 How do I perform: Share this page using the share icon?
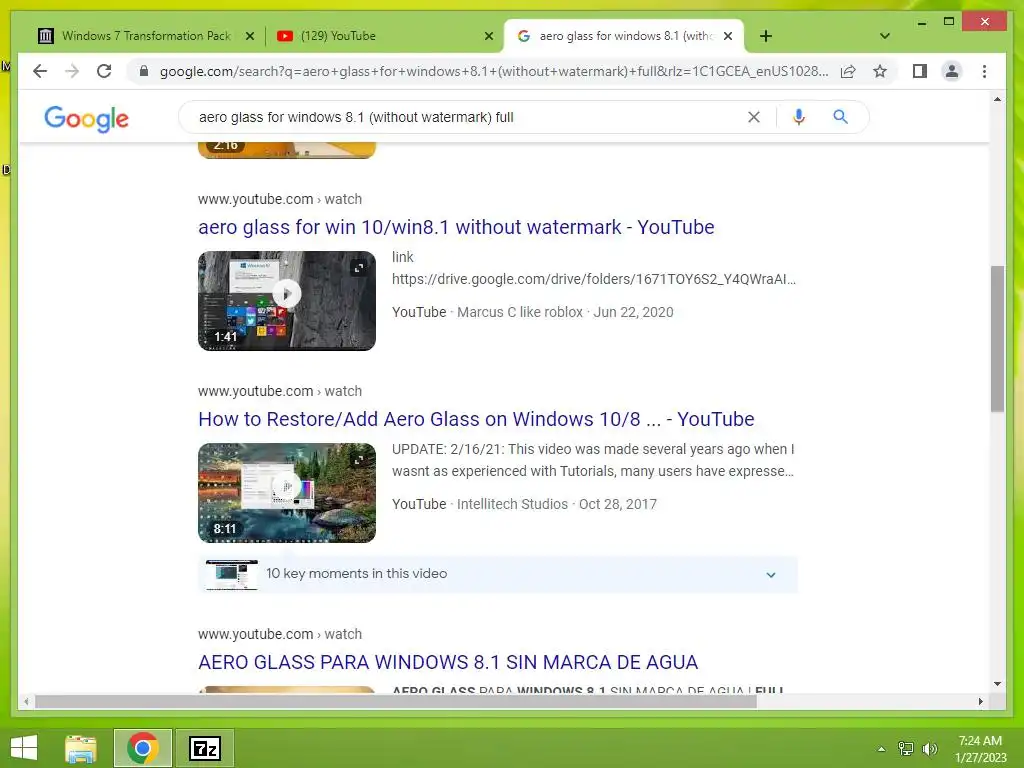click(848, 71)
